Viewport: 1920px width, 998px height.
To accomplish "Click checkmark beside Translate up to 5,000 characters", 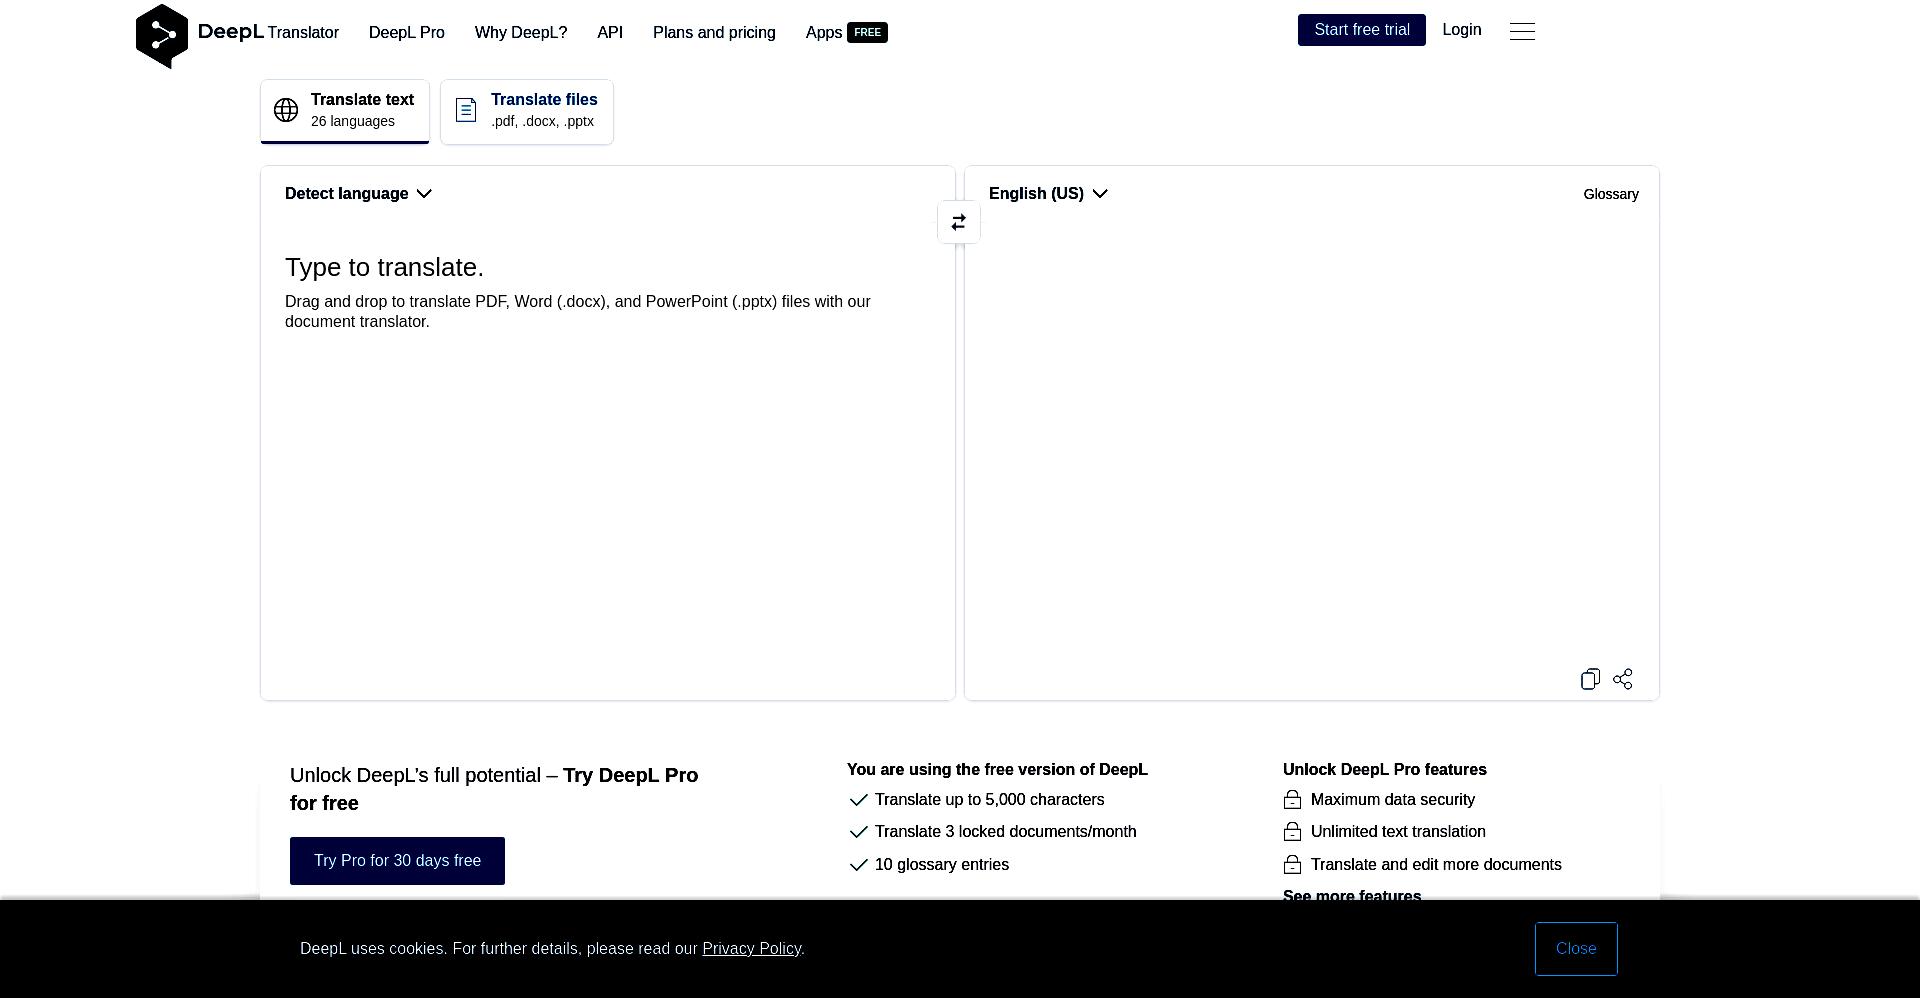I will pyautogui.click(x=858, y=800).
